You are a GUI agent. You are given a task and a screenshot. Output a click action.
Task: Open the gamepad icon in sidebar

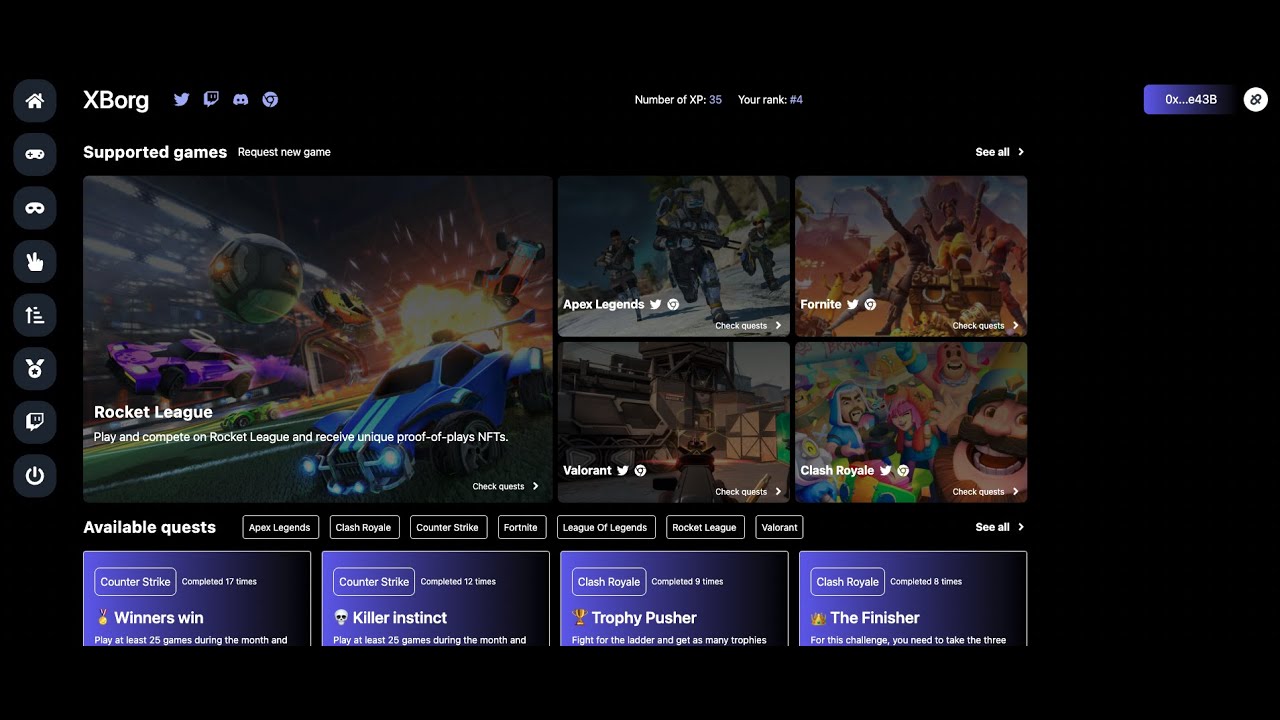35,154
